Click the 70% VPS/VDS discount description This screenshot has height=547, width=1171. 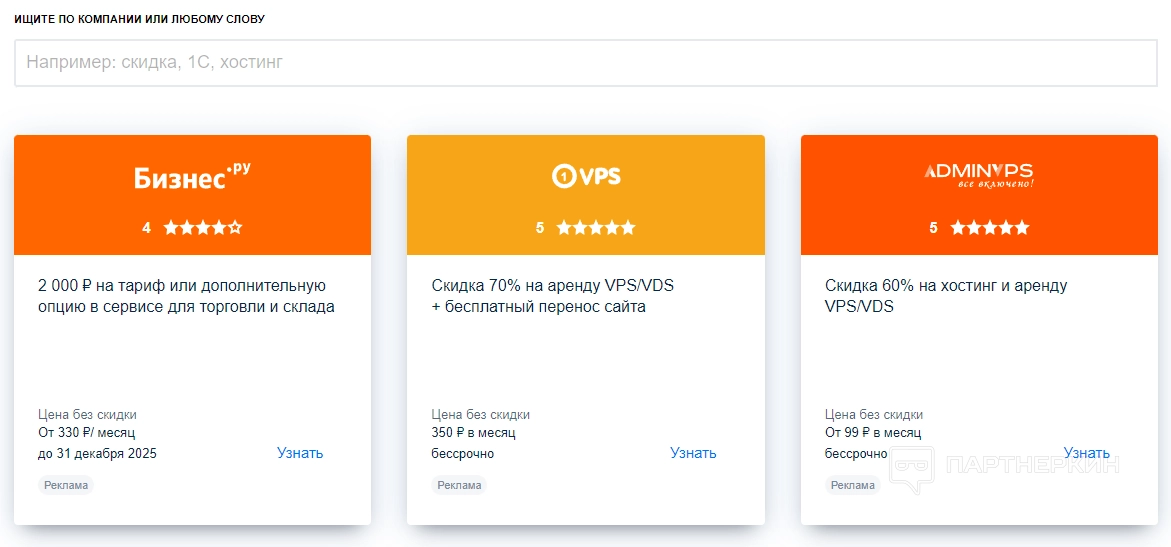coord(553,297)
